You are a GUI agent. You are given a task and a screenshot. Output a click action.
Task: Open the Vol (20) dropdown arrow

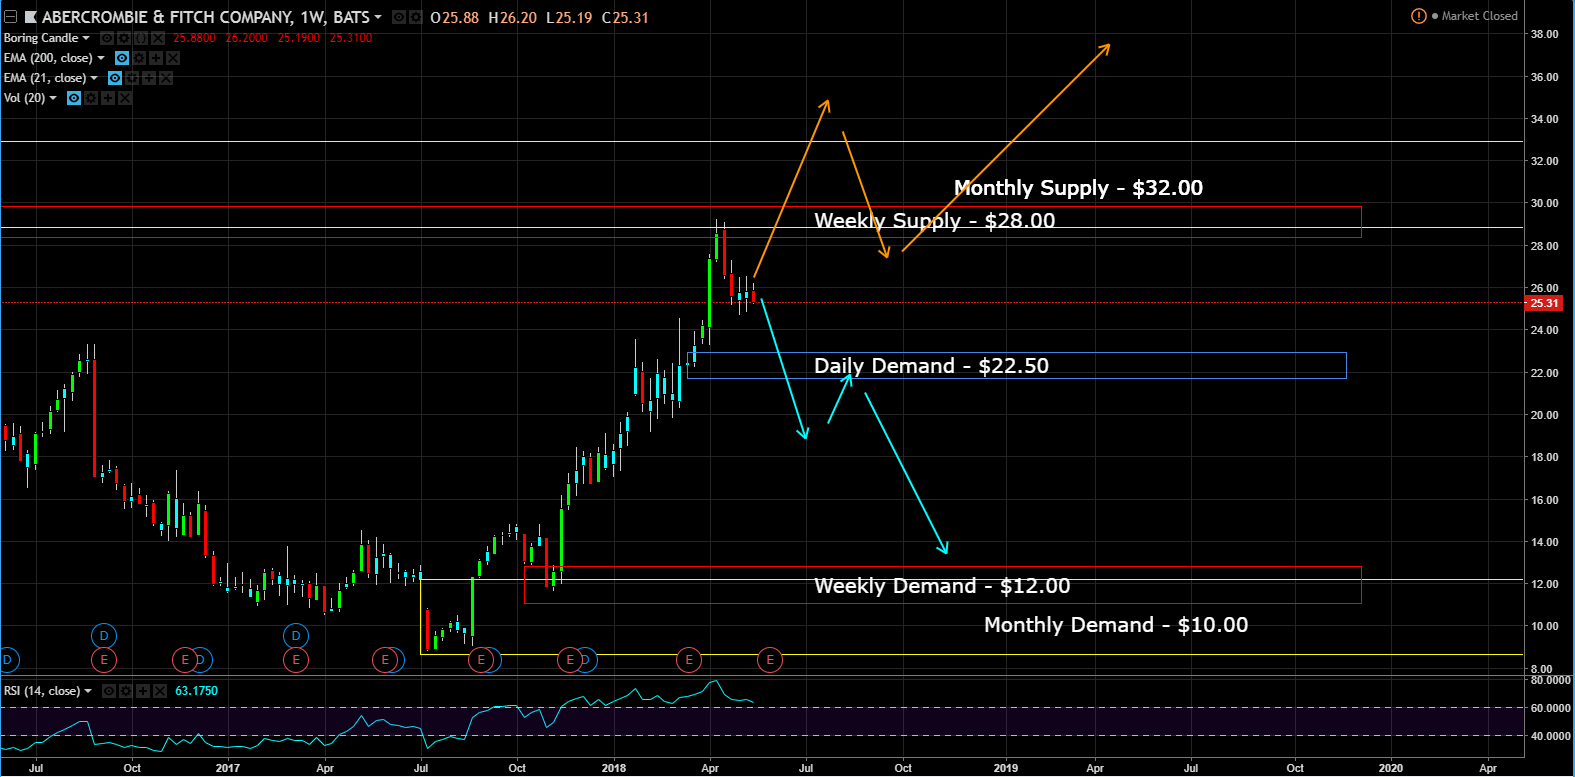click(53, 98)
